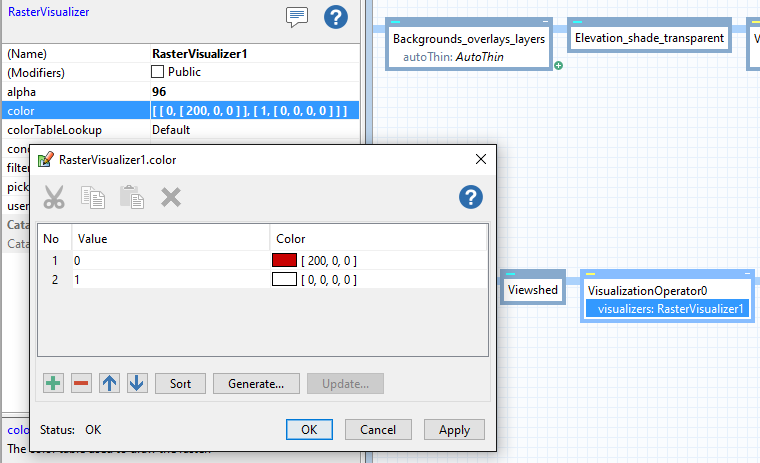
Task: Select the Viewshed node in the graph
Action: click(x=533, y=289)
